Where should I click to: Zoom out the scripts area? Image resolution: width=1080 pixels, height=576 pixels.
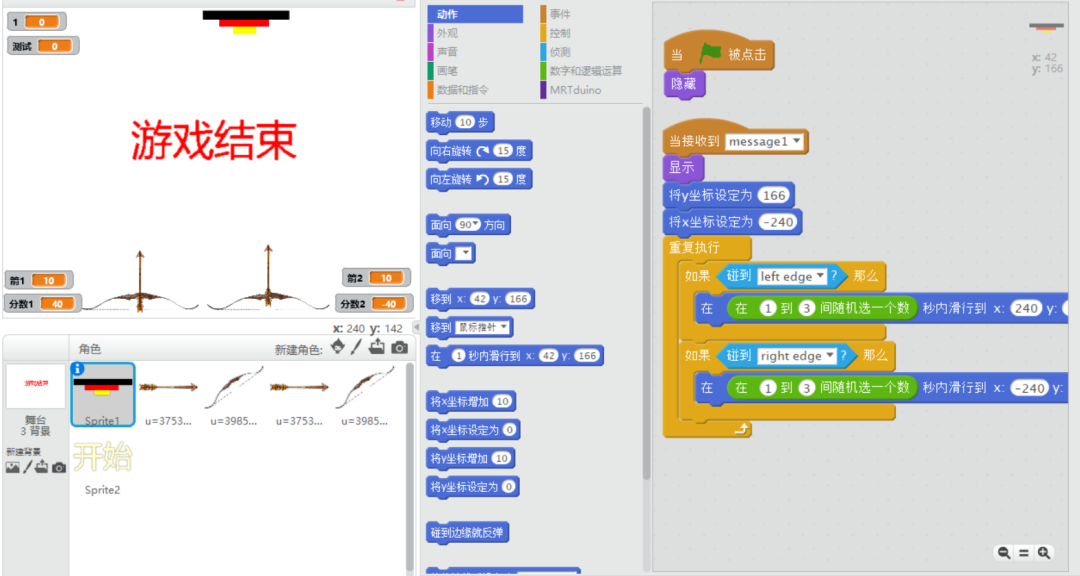[x=1003, y=552]
